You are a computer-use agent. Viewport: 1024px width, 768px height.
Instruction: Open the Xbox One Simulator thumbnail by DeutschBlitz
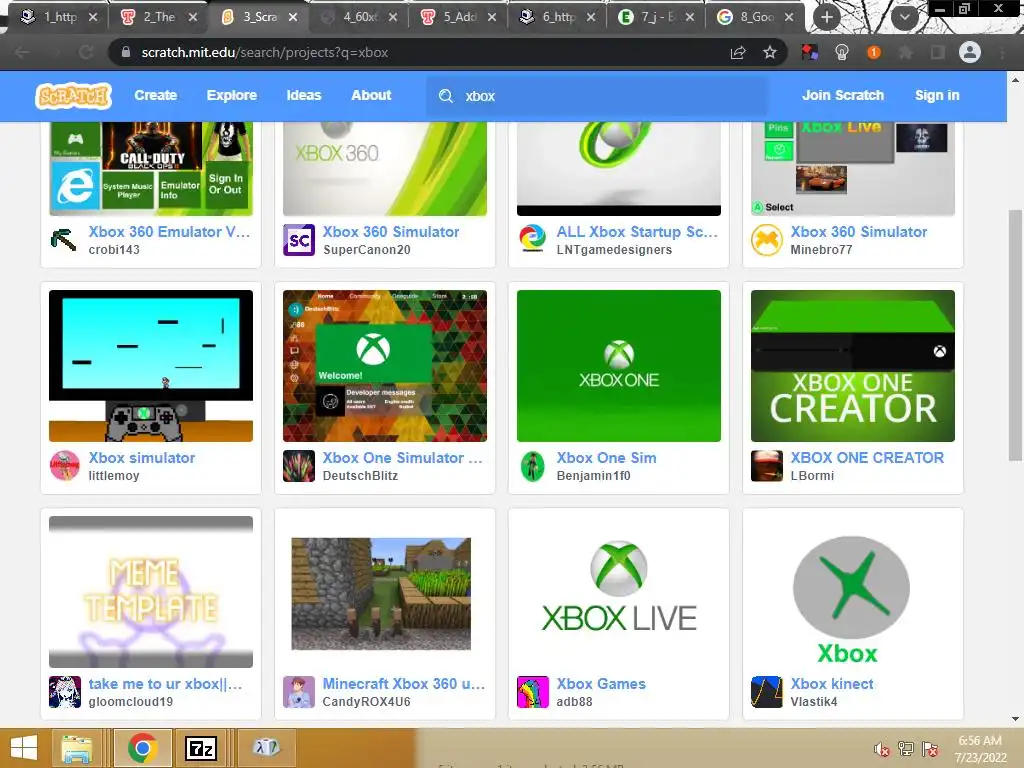coord(385,366)
